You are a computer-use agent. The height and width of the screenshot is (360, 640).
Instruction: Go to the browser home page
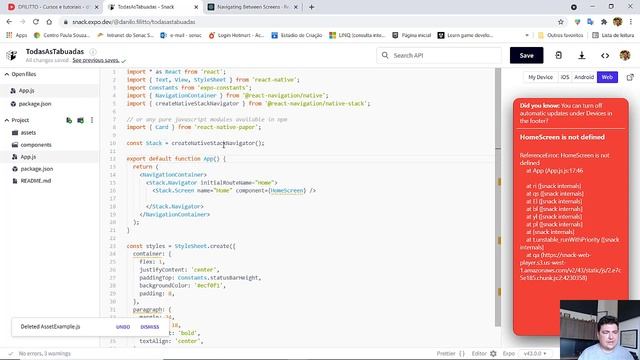(x=49, y=22)
